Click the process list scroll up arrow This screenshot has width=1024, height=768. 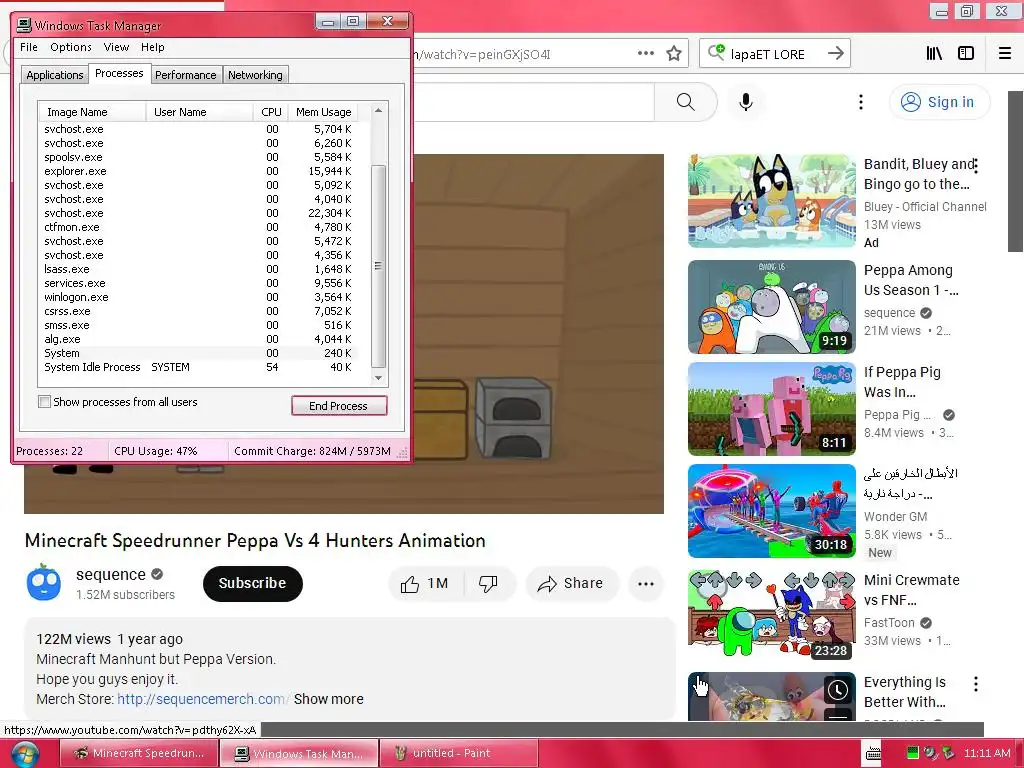coord(378,111)
